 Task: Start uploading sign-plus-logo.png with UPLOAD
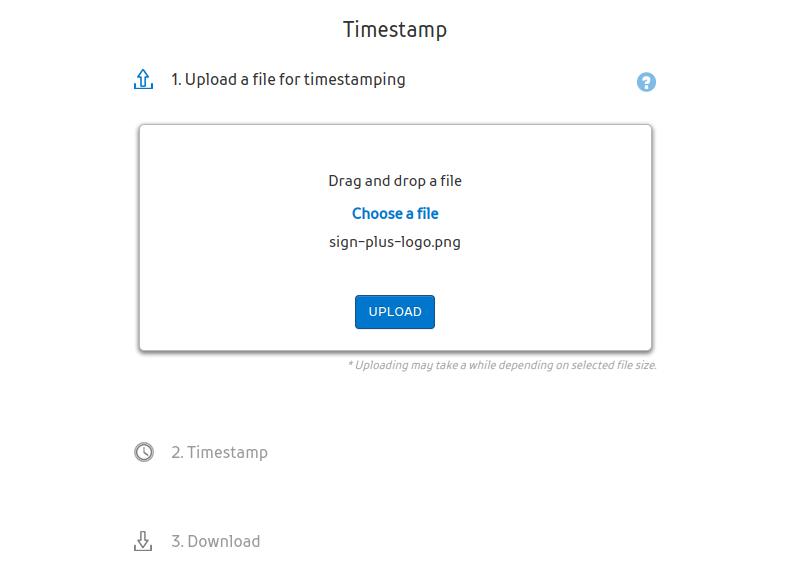pyautogui.click(x=395, y=312)
